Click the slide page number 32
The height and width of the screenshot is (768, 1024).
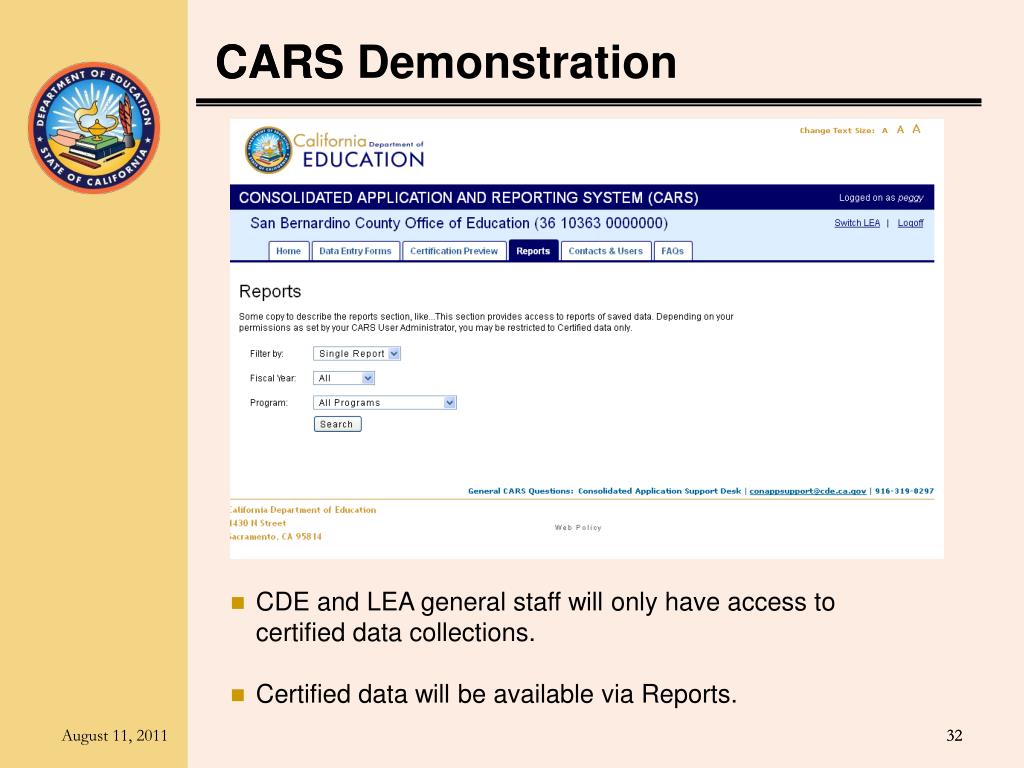pyautogui.click(x=954, y=736)
